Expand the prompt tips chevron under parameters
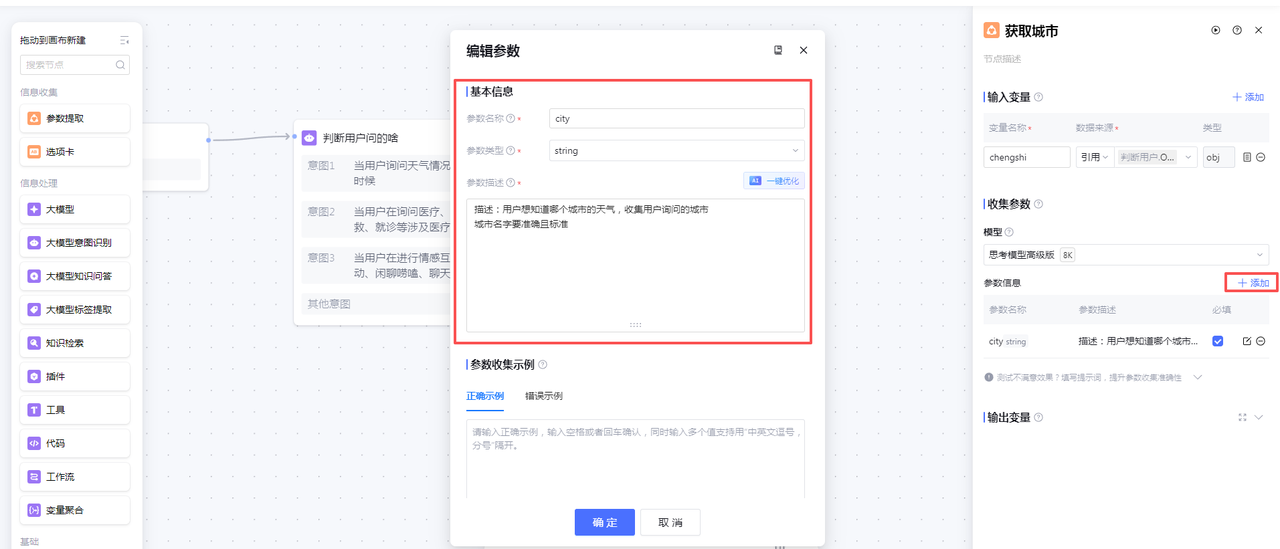The image size is (1280, 549). [x=1198, y=377]
